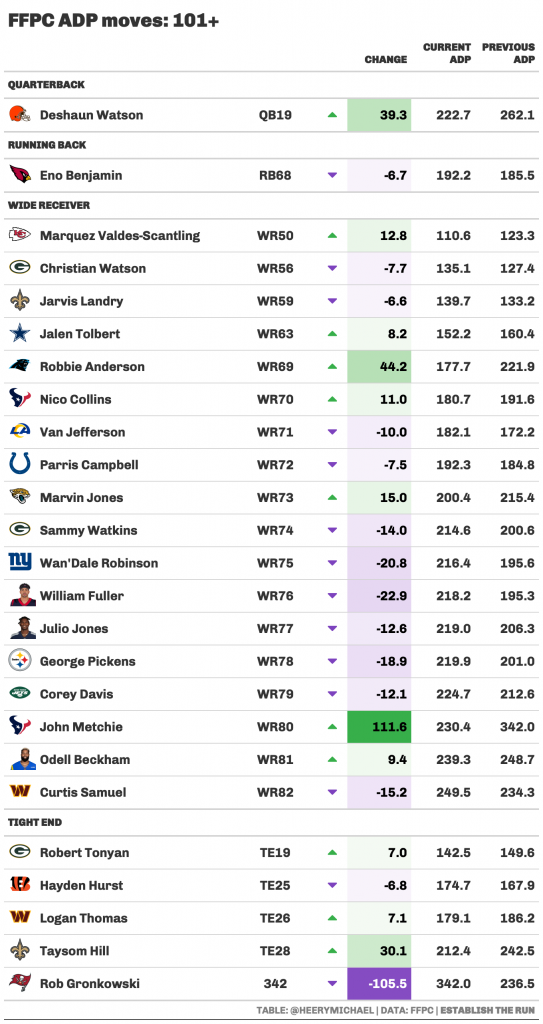Click William Fuller's headshot thumbnail

click(x=23, y=595)
